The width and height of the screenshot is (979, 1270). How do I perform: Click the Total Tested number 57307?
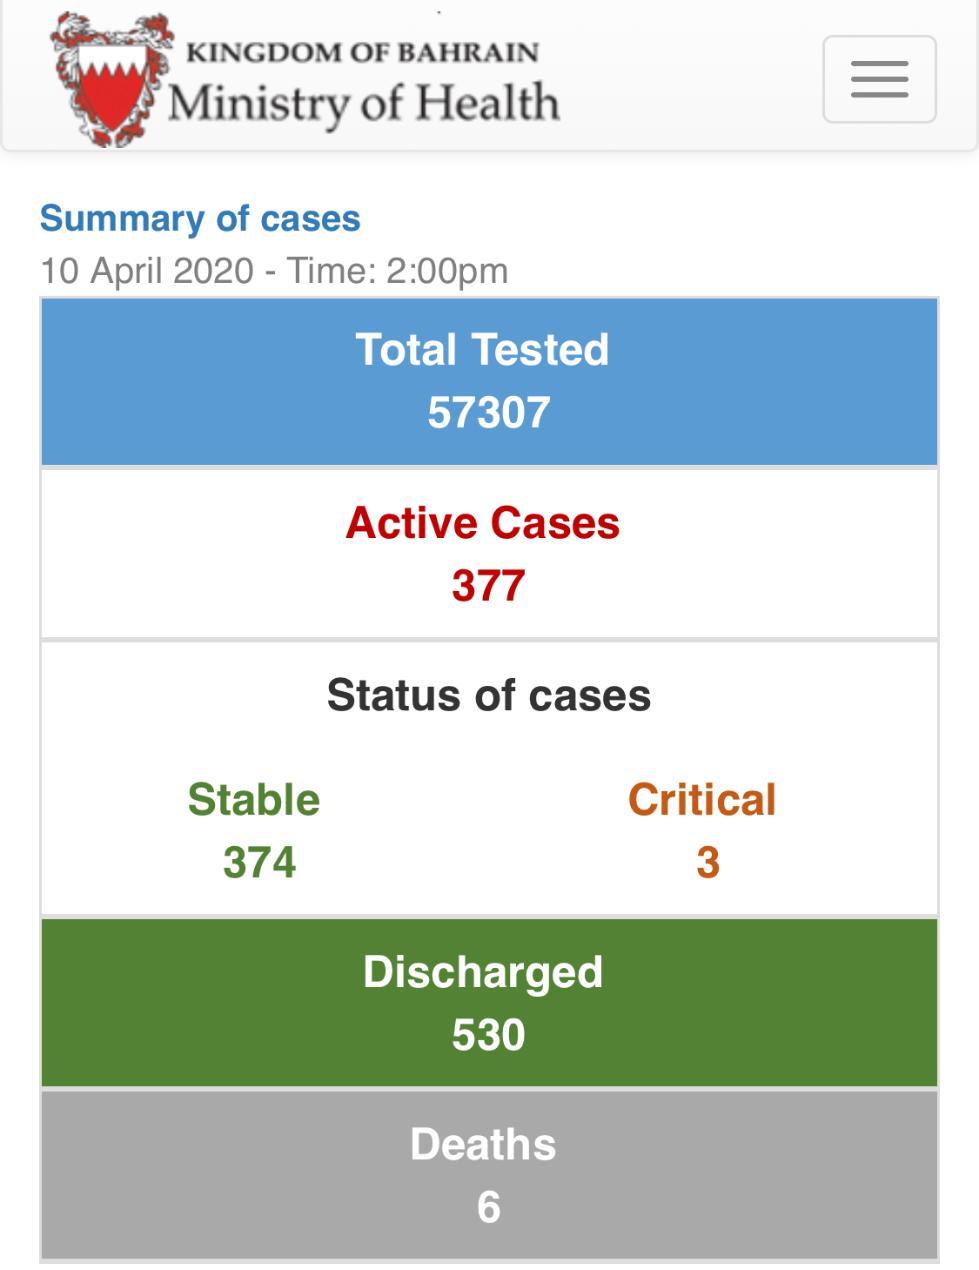point(488,412)
